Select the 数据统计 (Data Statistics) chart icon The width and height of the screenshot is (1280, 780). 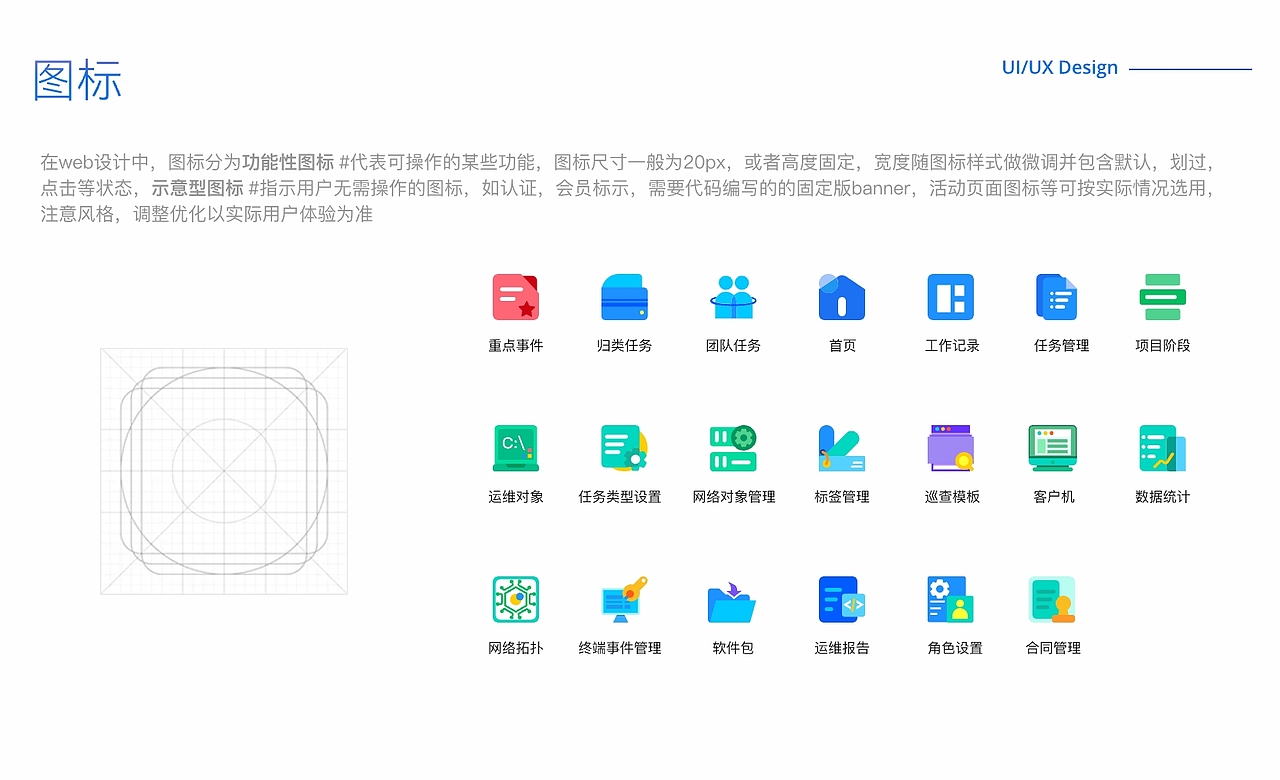pyautogui.click(x=1162, y=448)
